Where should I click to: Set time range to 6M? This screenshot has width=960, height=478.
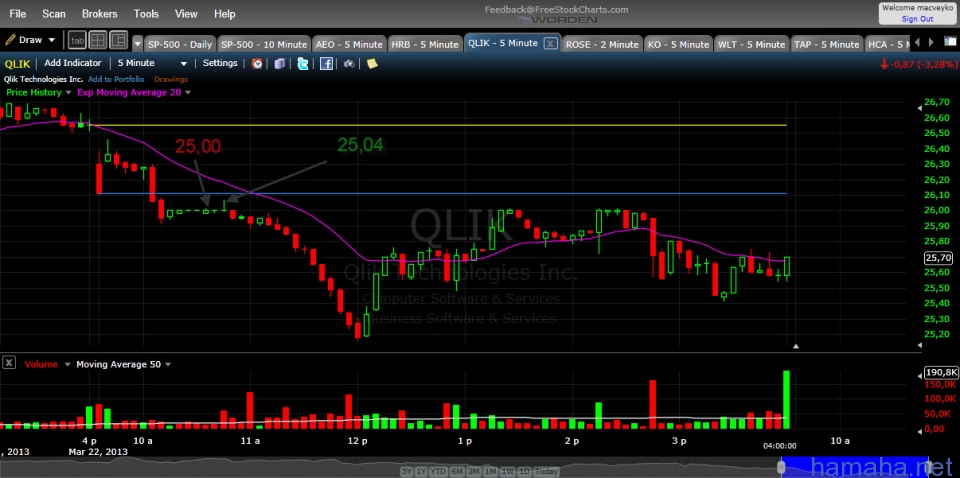(x=457, y=471)
